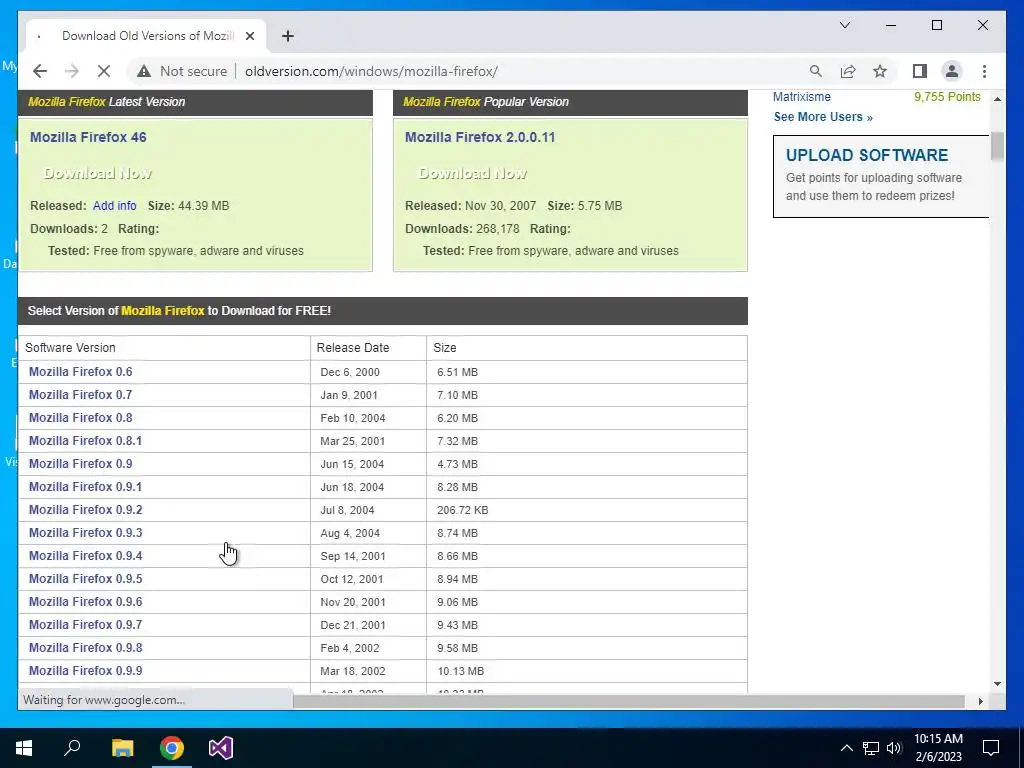1024x768 pixels.
Task: Click the vertical scrollbar thumb
Action: [997, 146]
